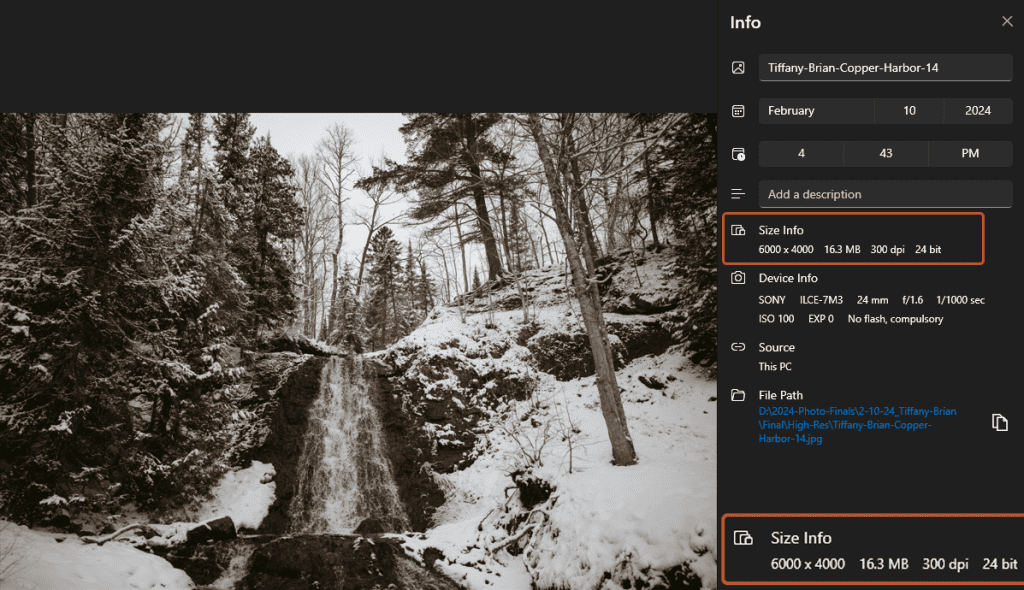Click the File Path folder icon
The height and width of the screenshot is (590, 1024).
coord(738,395)
